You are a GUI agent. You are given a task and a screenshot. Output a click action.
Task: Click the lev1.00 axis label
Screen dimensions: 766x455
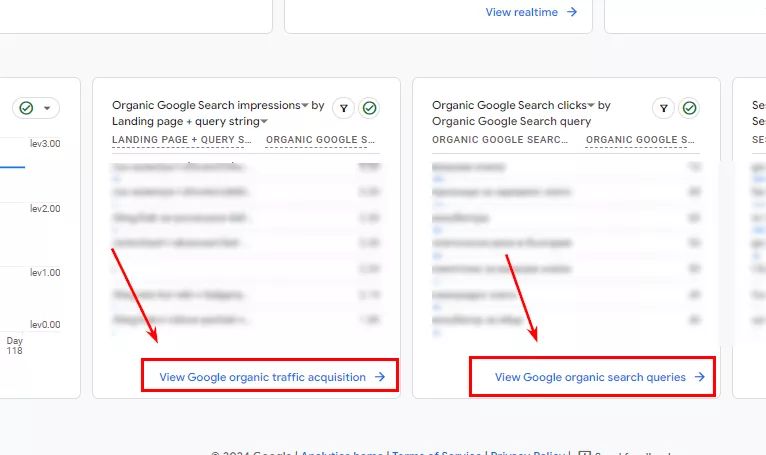45,273
